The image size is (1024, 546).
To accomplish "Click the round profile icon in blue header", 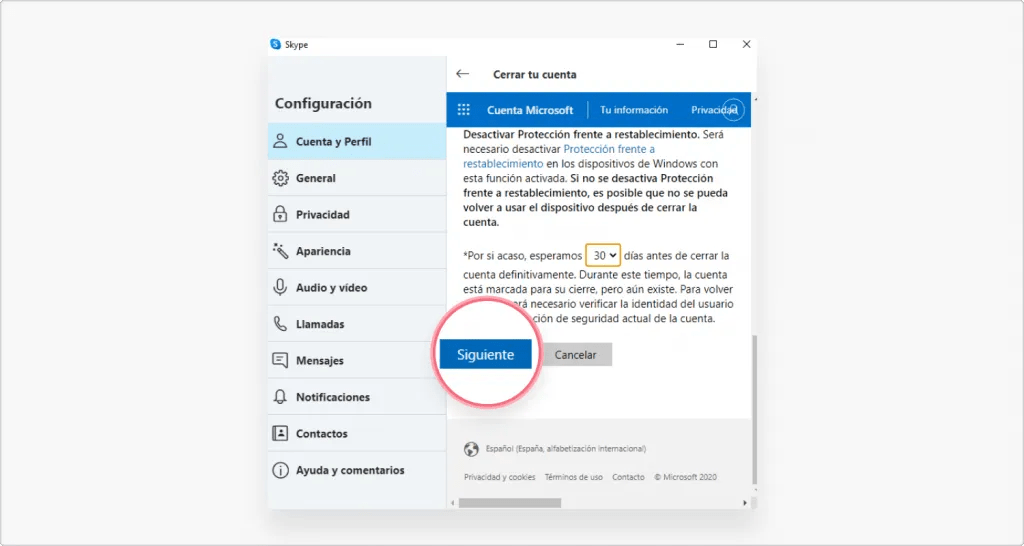I will [x=733, y=110].
